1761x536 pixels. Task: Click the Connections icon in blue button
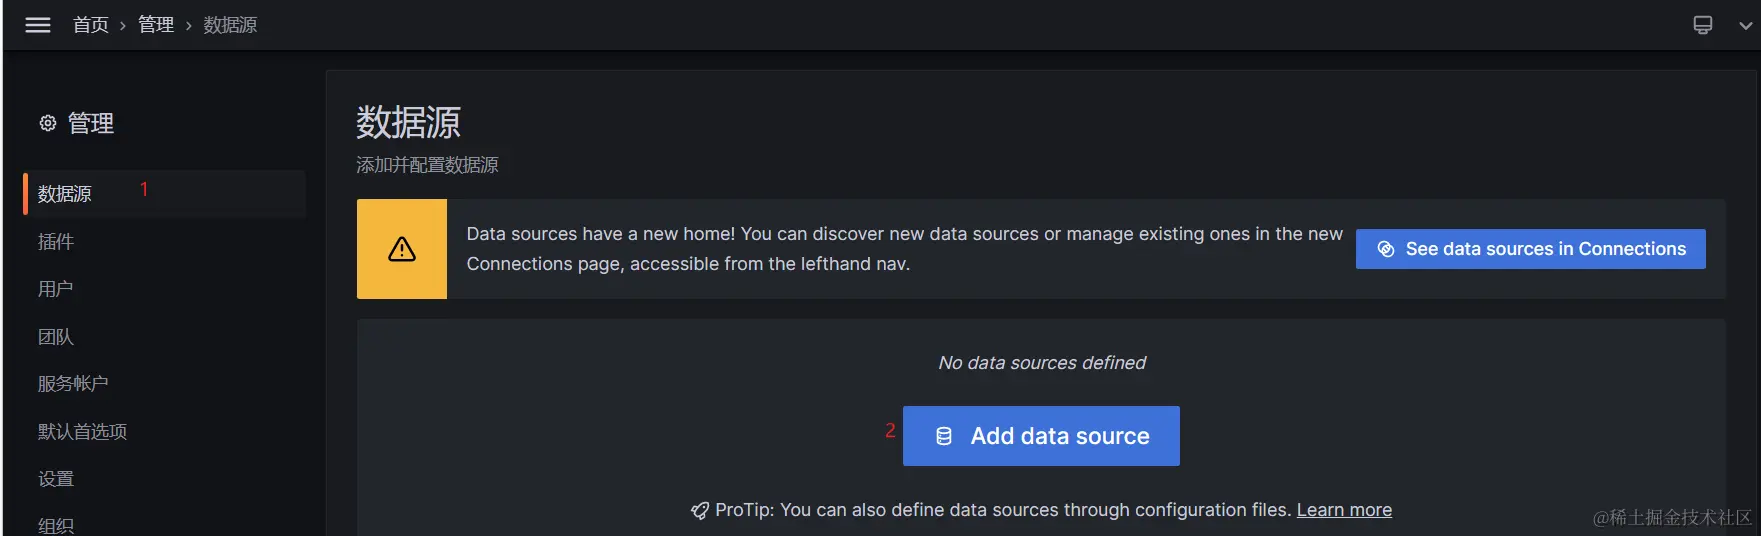pos(1386,249)
